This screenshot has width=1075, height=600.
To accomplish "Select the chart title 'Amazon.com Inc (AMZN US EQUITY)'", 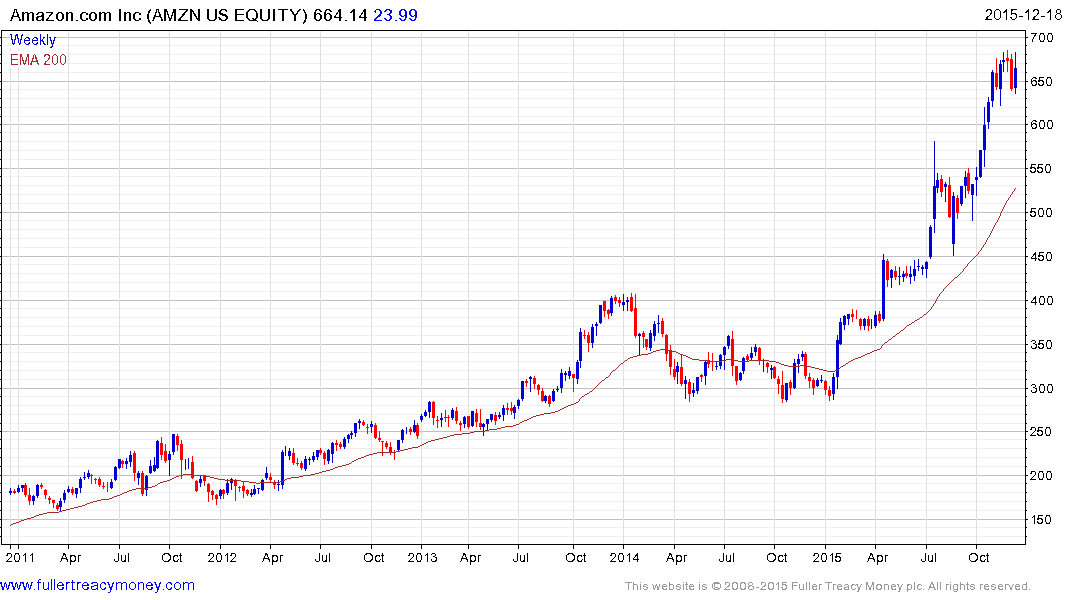I will (x=159, y=15).
